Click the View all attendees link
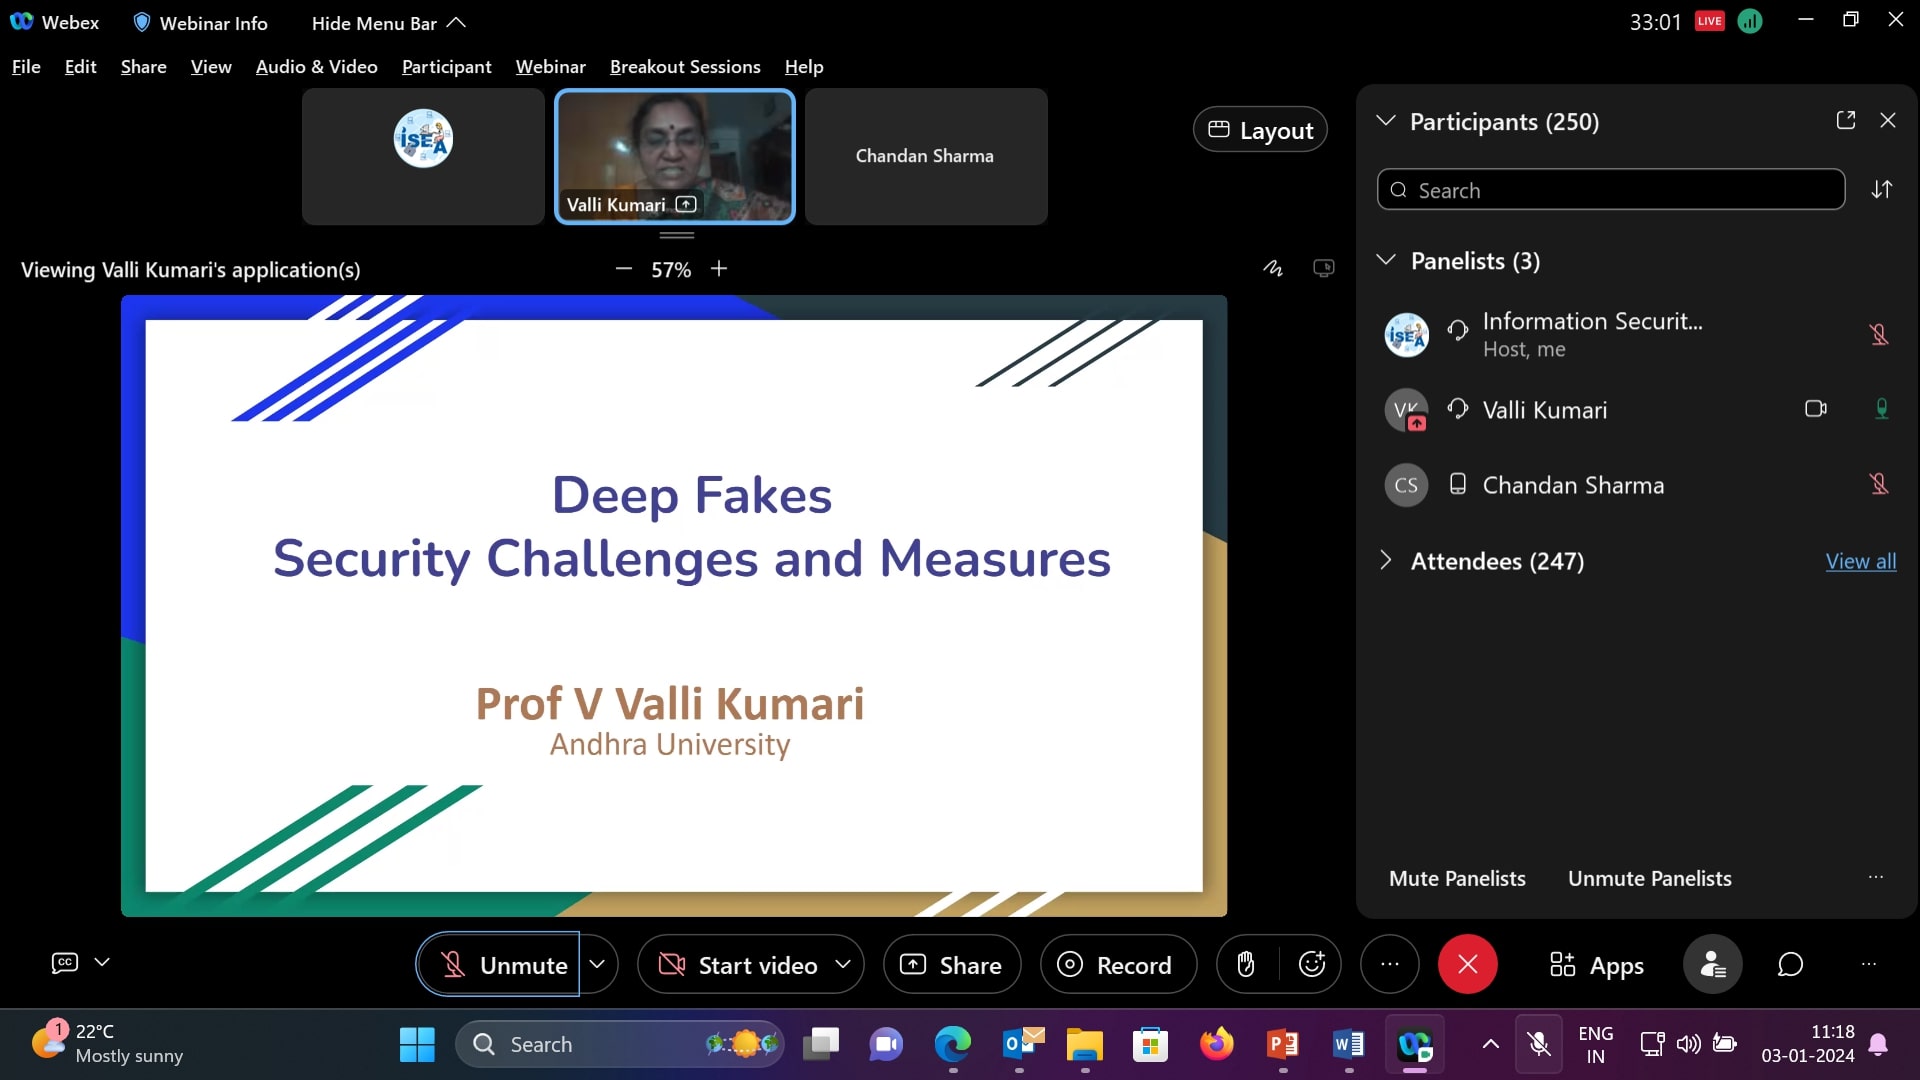 click(1860, 561)
